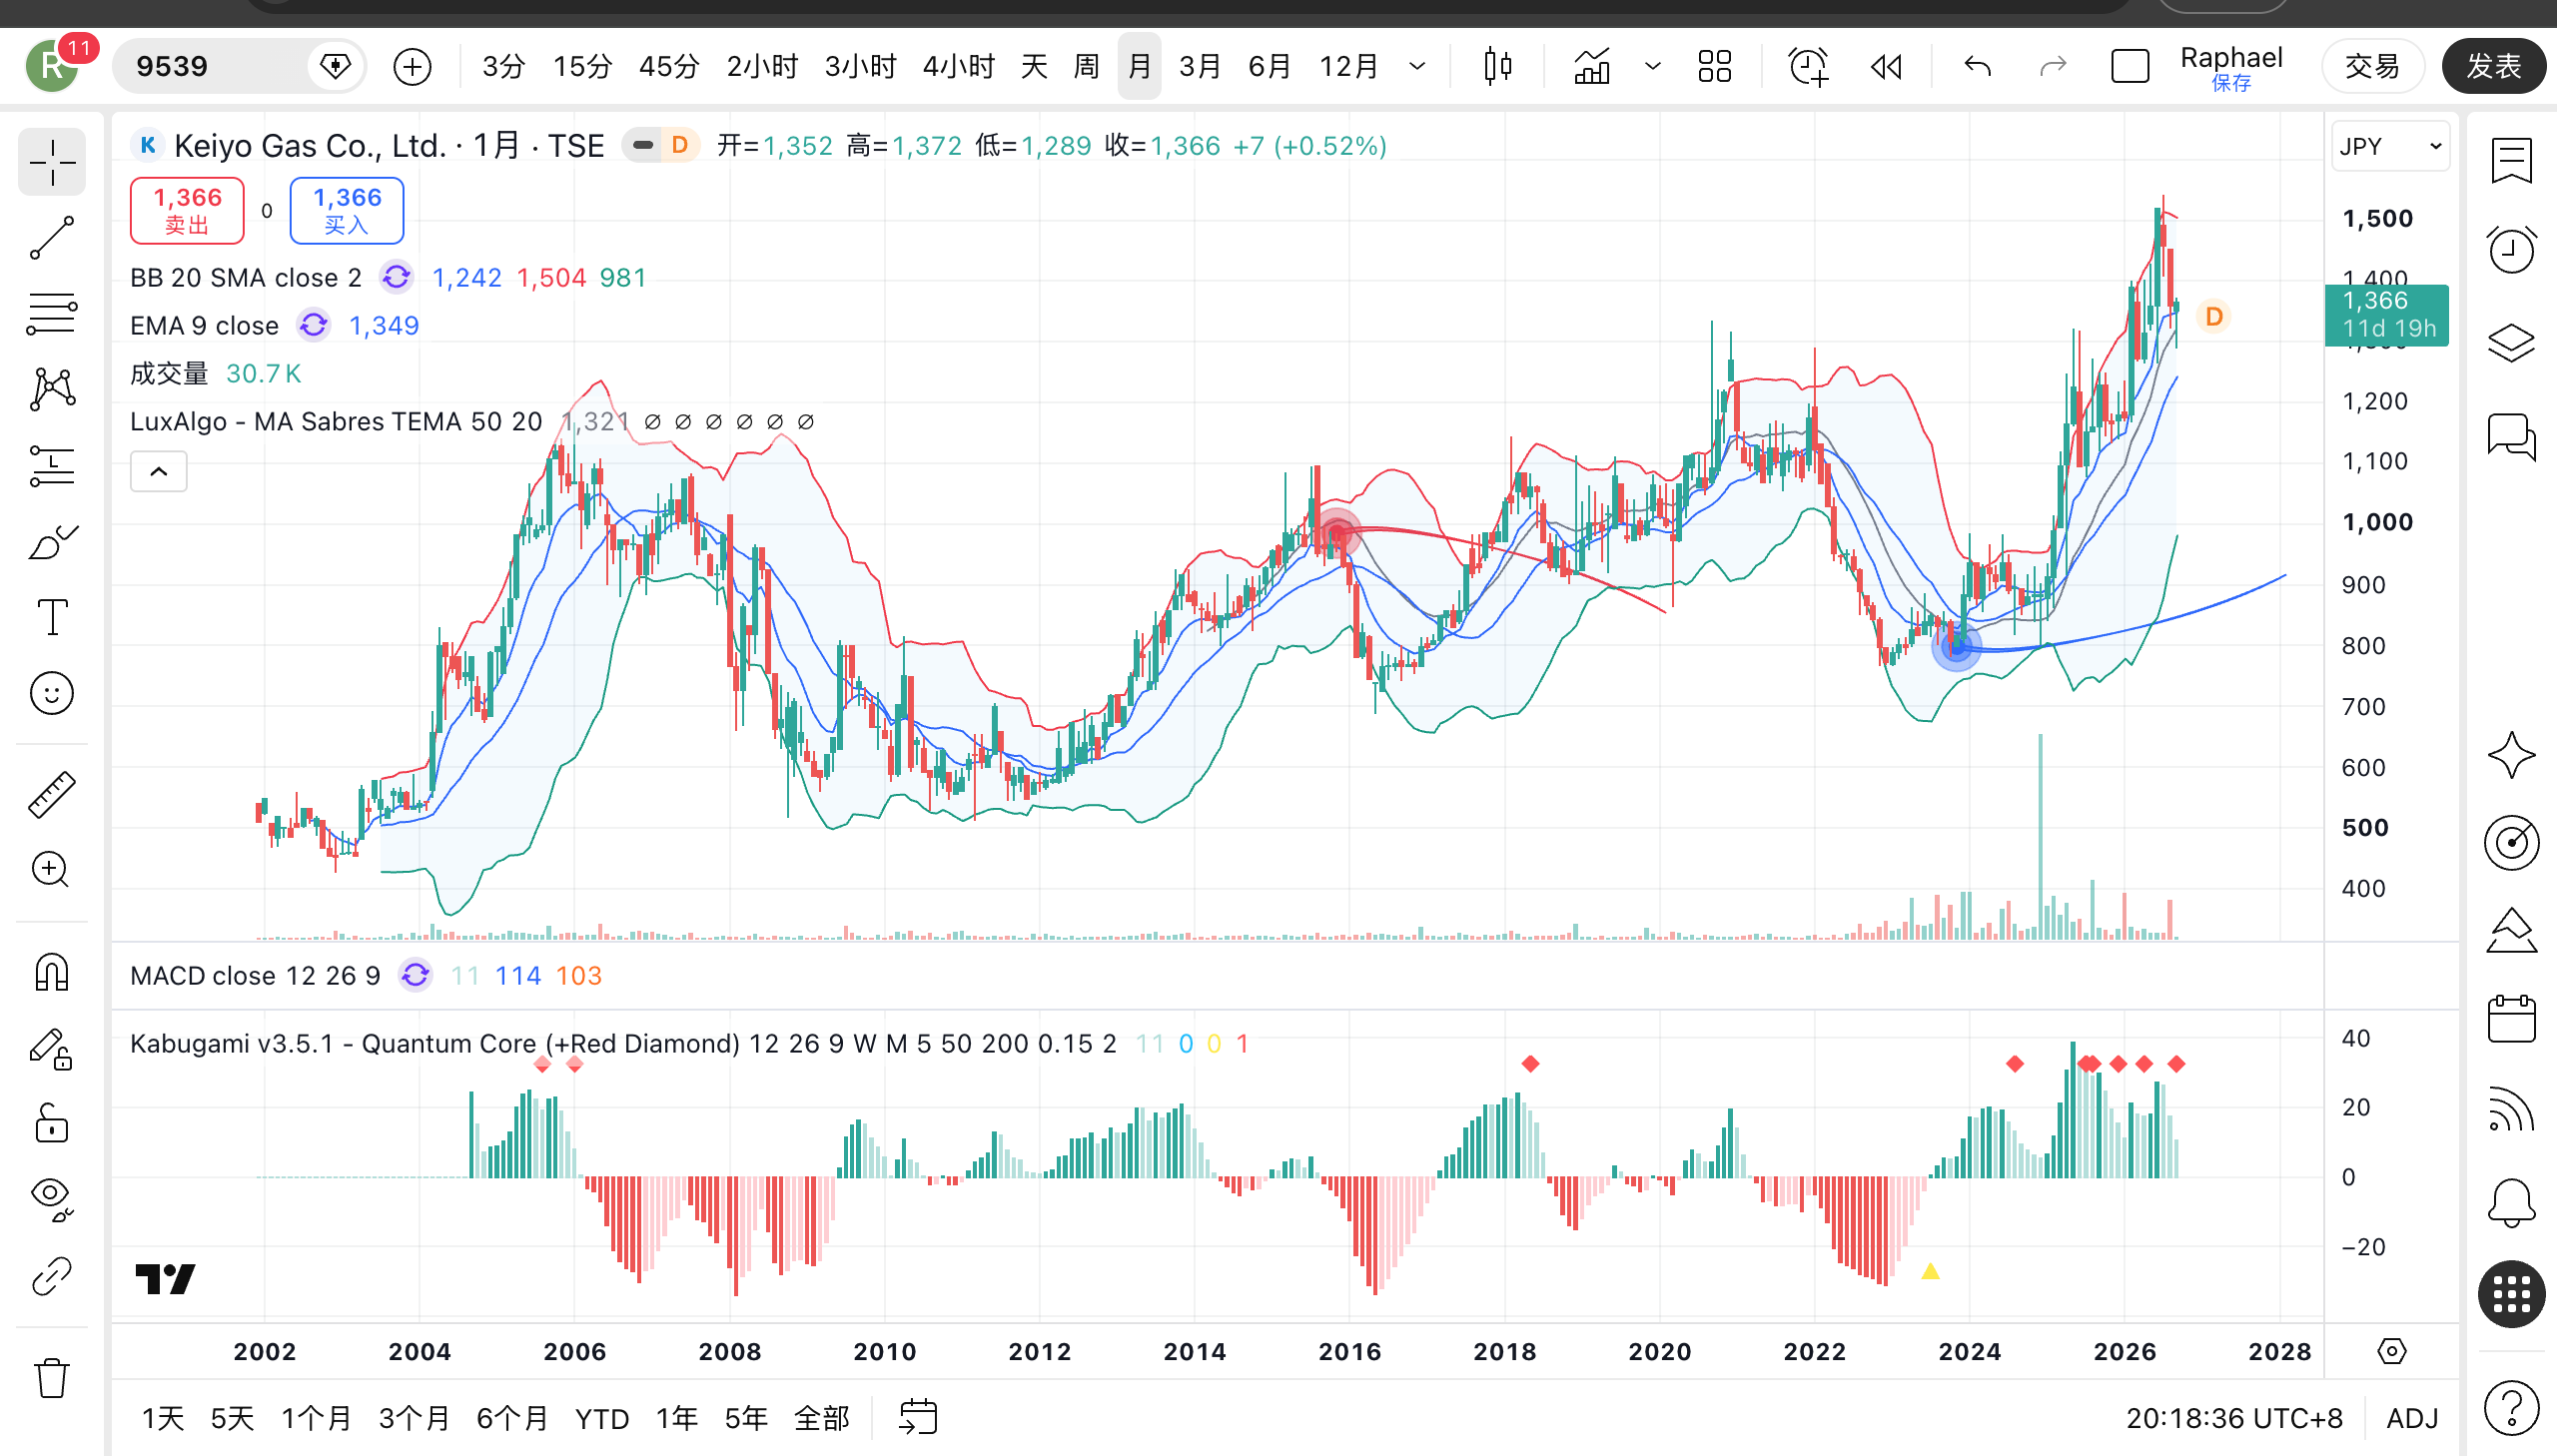The width and height of the screenshot is (2557, 1456).
Task: Open the indicators menu
Action: coord(1591,67)
